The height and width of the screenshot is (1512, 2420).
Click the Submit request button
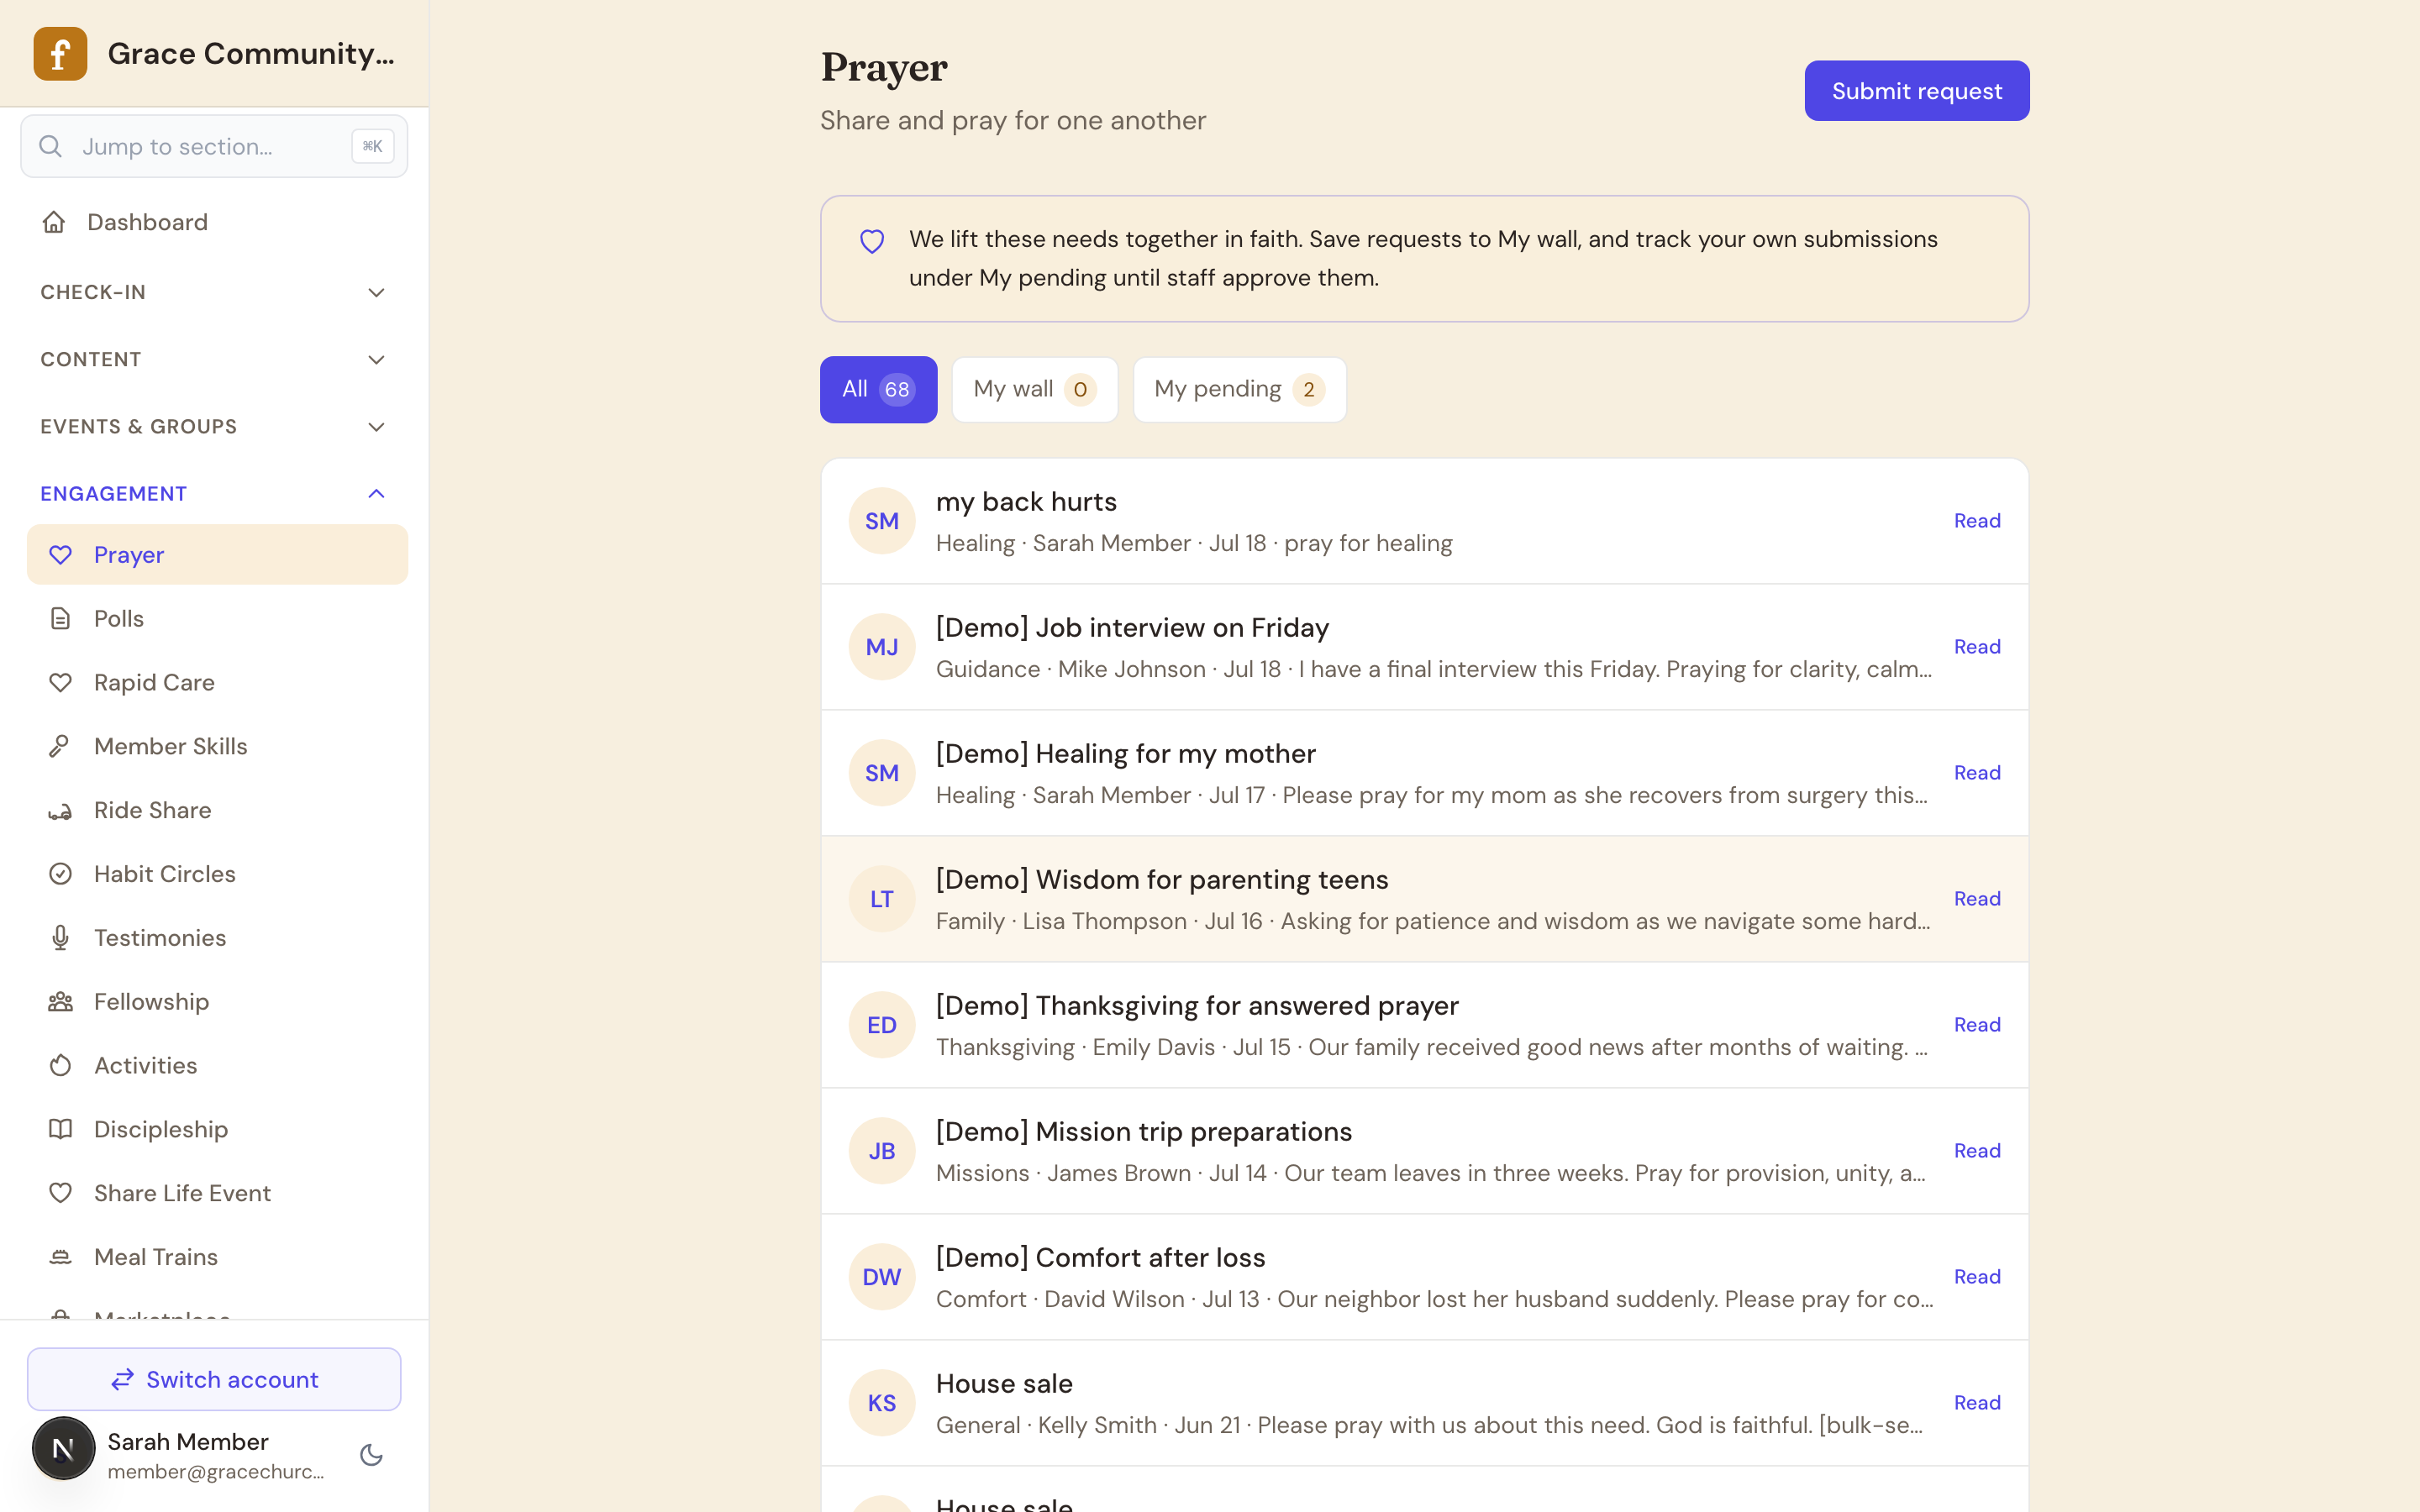(x=1917, y=91)
